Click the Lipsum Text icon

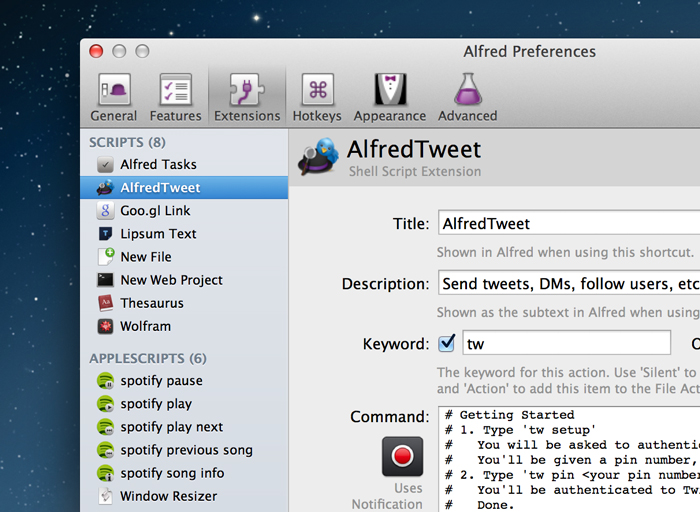(x=105, y=234)
